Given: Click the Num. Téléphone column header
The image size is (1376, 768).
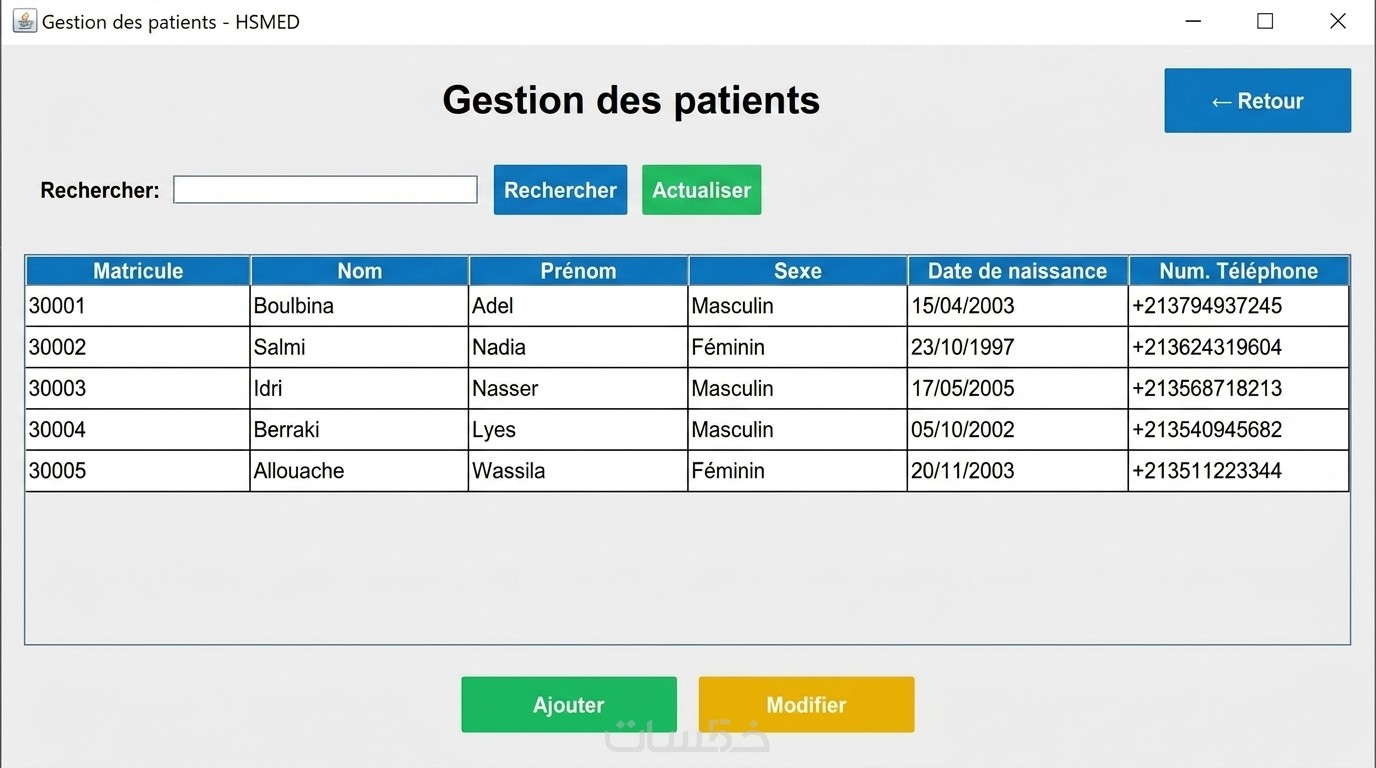Looking at the screenshot, I should [1238, 271].
